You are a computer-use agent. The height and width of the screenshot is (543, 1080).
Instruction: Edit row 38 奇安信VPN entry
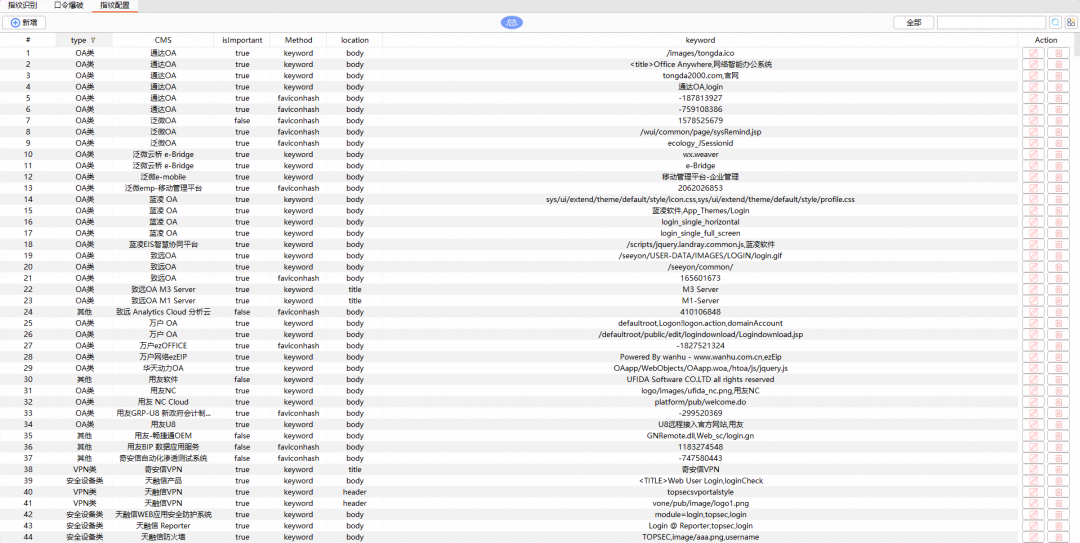pyautogui.click(x=1033, y=469)
